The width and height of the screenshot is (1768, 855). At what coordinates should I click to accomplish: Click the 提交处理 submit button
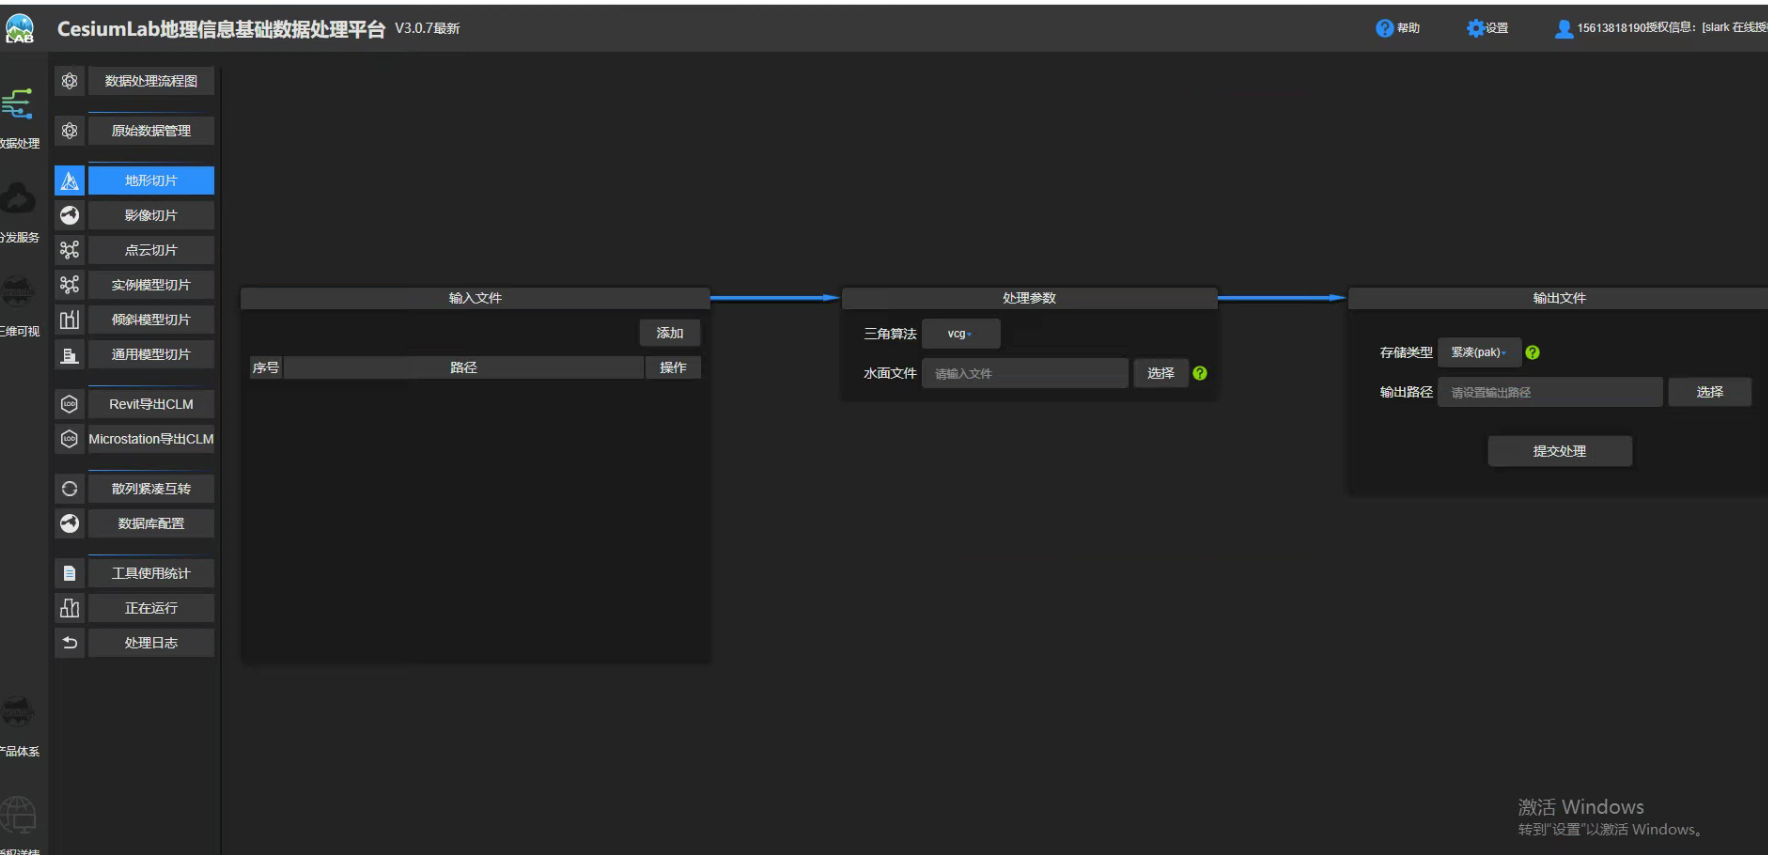1560,451
